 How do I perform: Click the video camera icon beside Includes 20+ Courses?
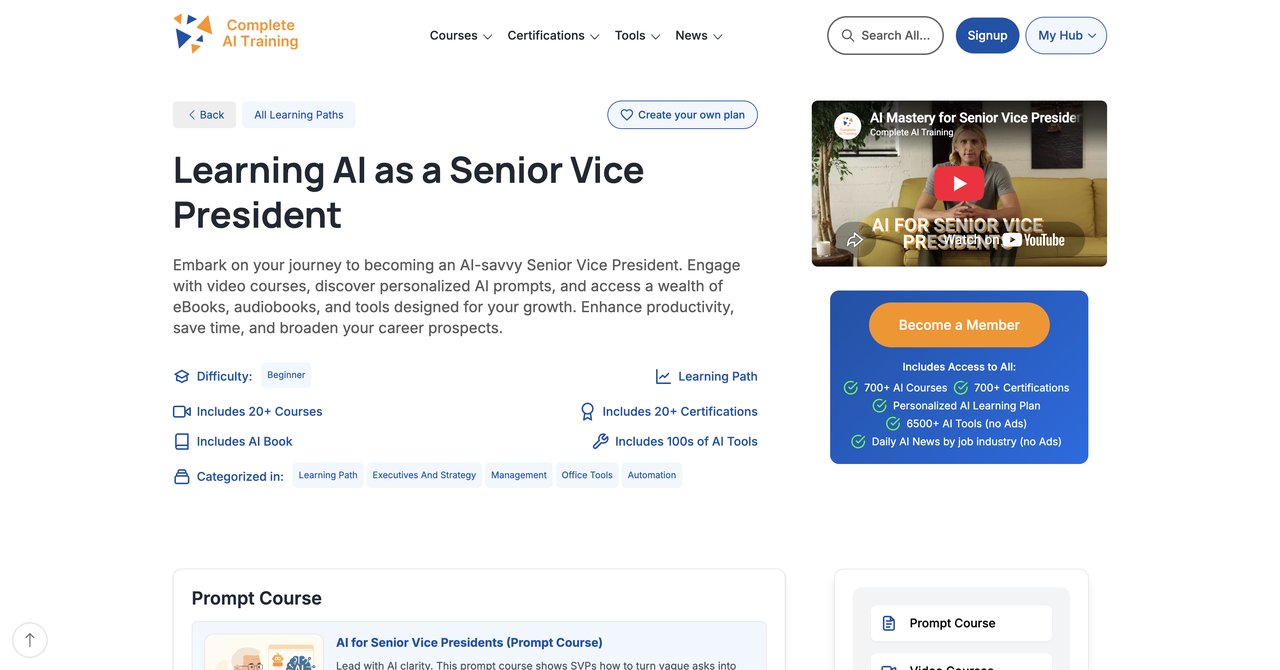(x=181, y=412)
